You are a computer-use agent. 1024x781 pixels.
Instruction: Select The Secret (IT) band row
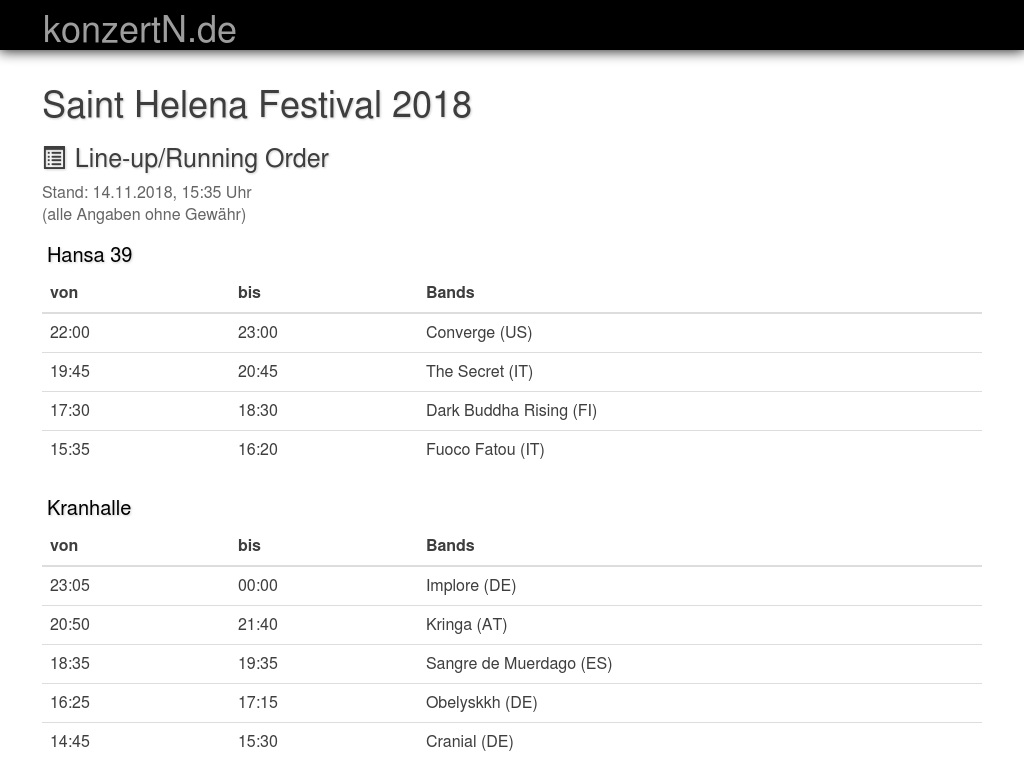(479, 371)
